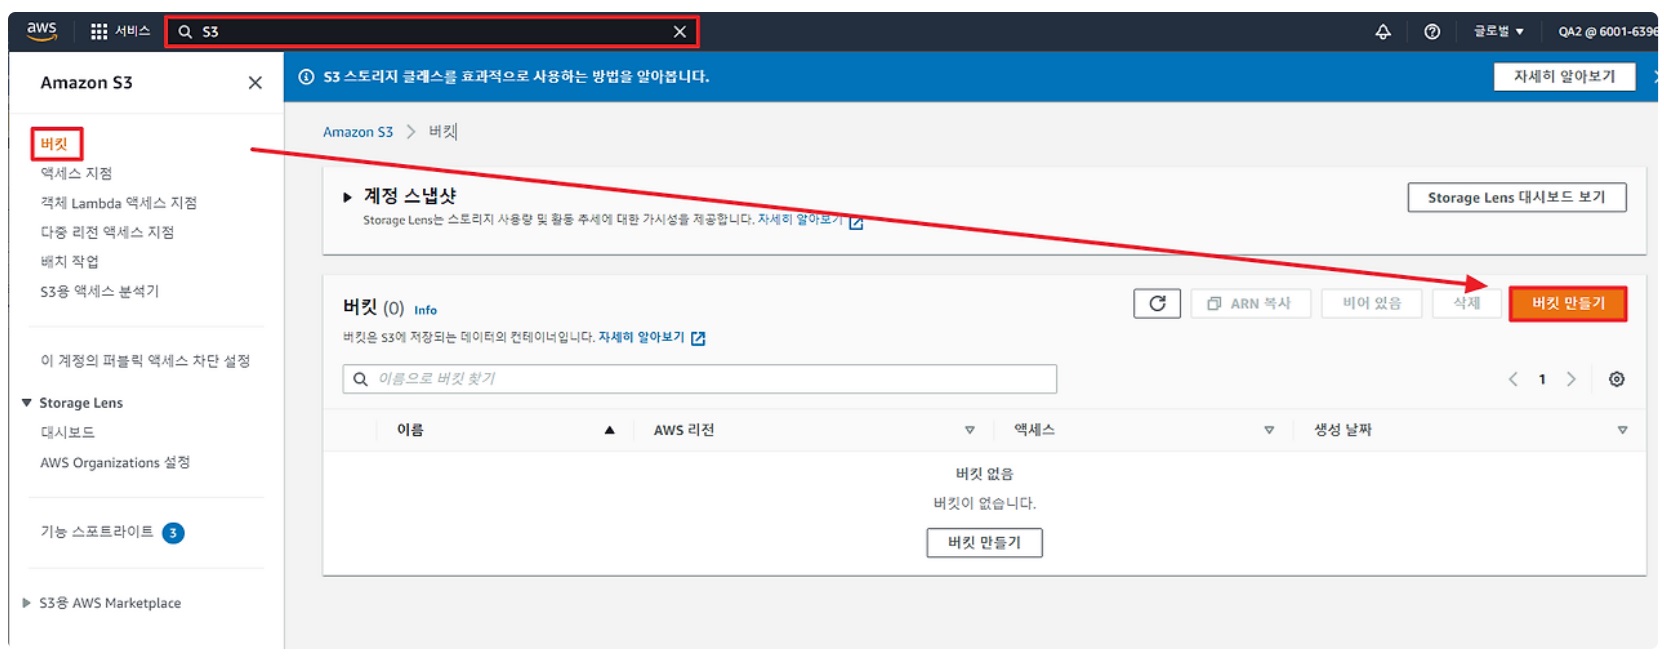Open the 글로벌 region dropdown
Screen dimensions: 1664x656
coord(1498,31)
